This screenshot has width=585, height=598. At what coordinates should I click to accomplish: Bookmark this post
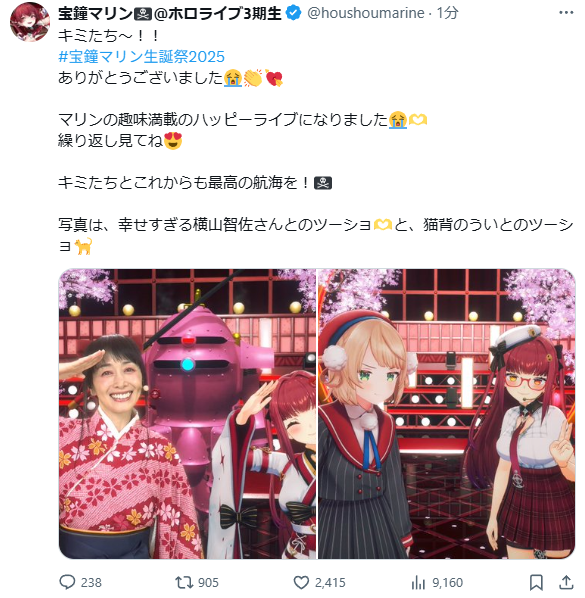tap(536, 582)
